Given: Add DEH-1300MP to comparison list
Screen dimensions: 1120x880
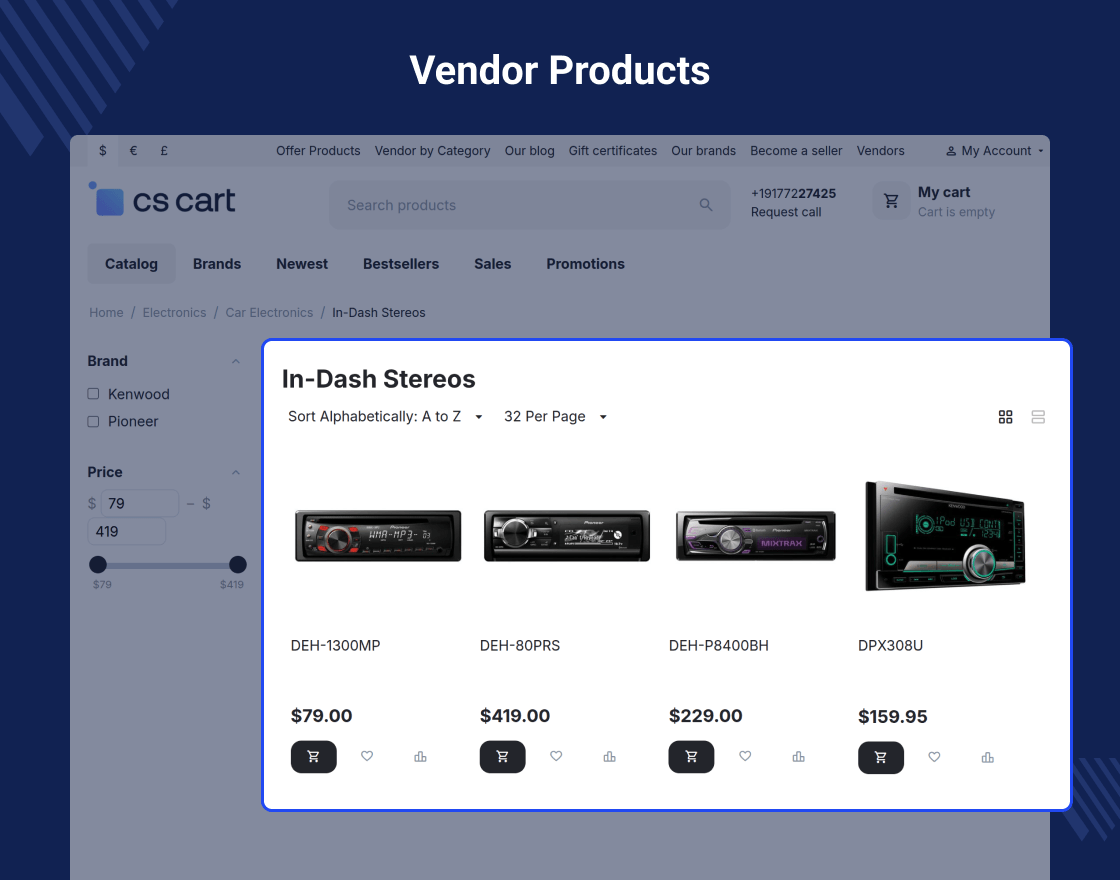Looking at the screenshot, I should [420, 756].
